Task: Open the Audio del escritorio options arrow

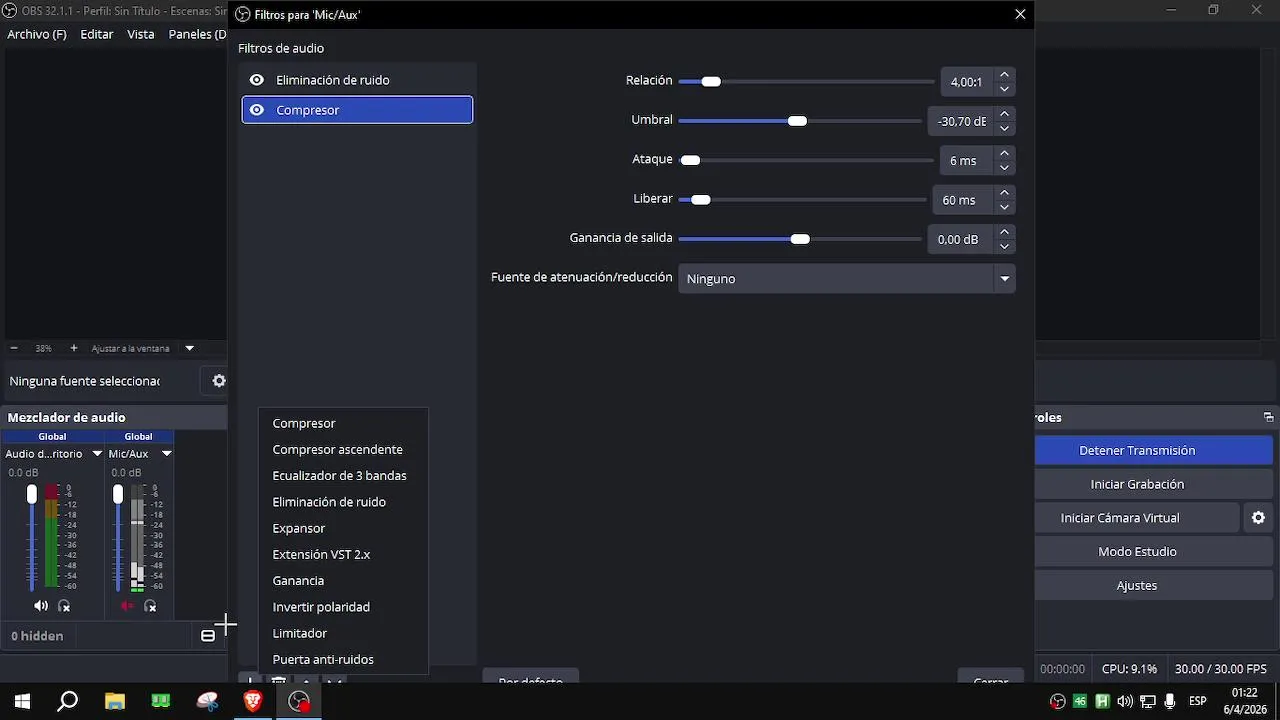Action: (97, 454)
